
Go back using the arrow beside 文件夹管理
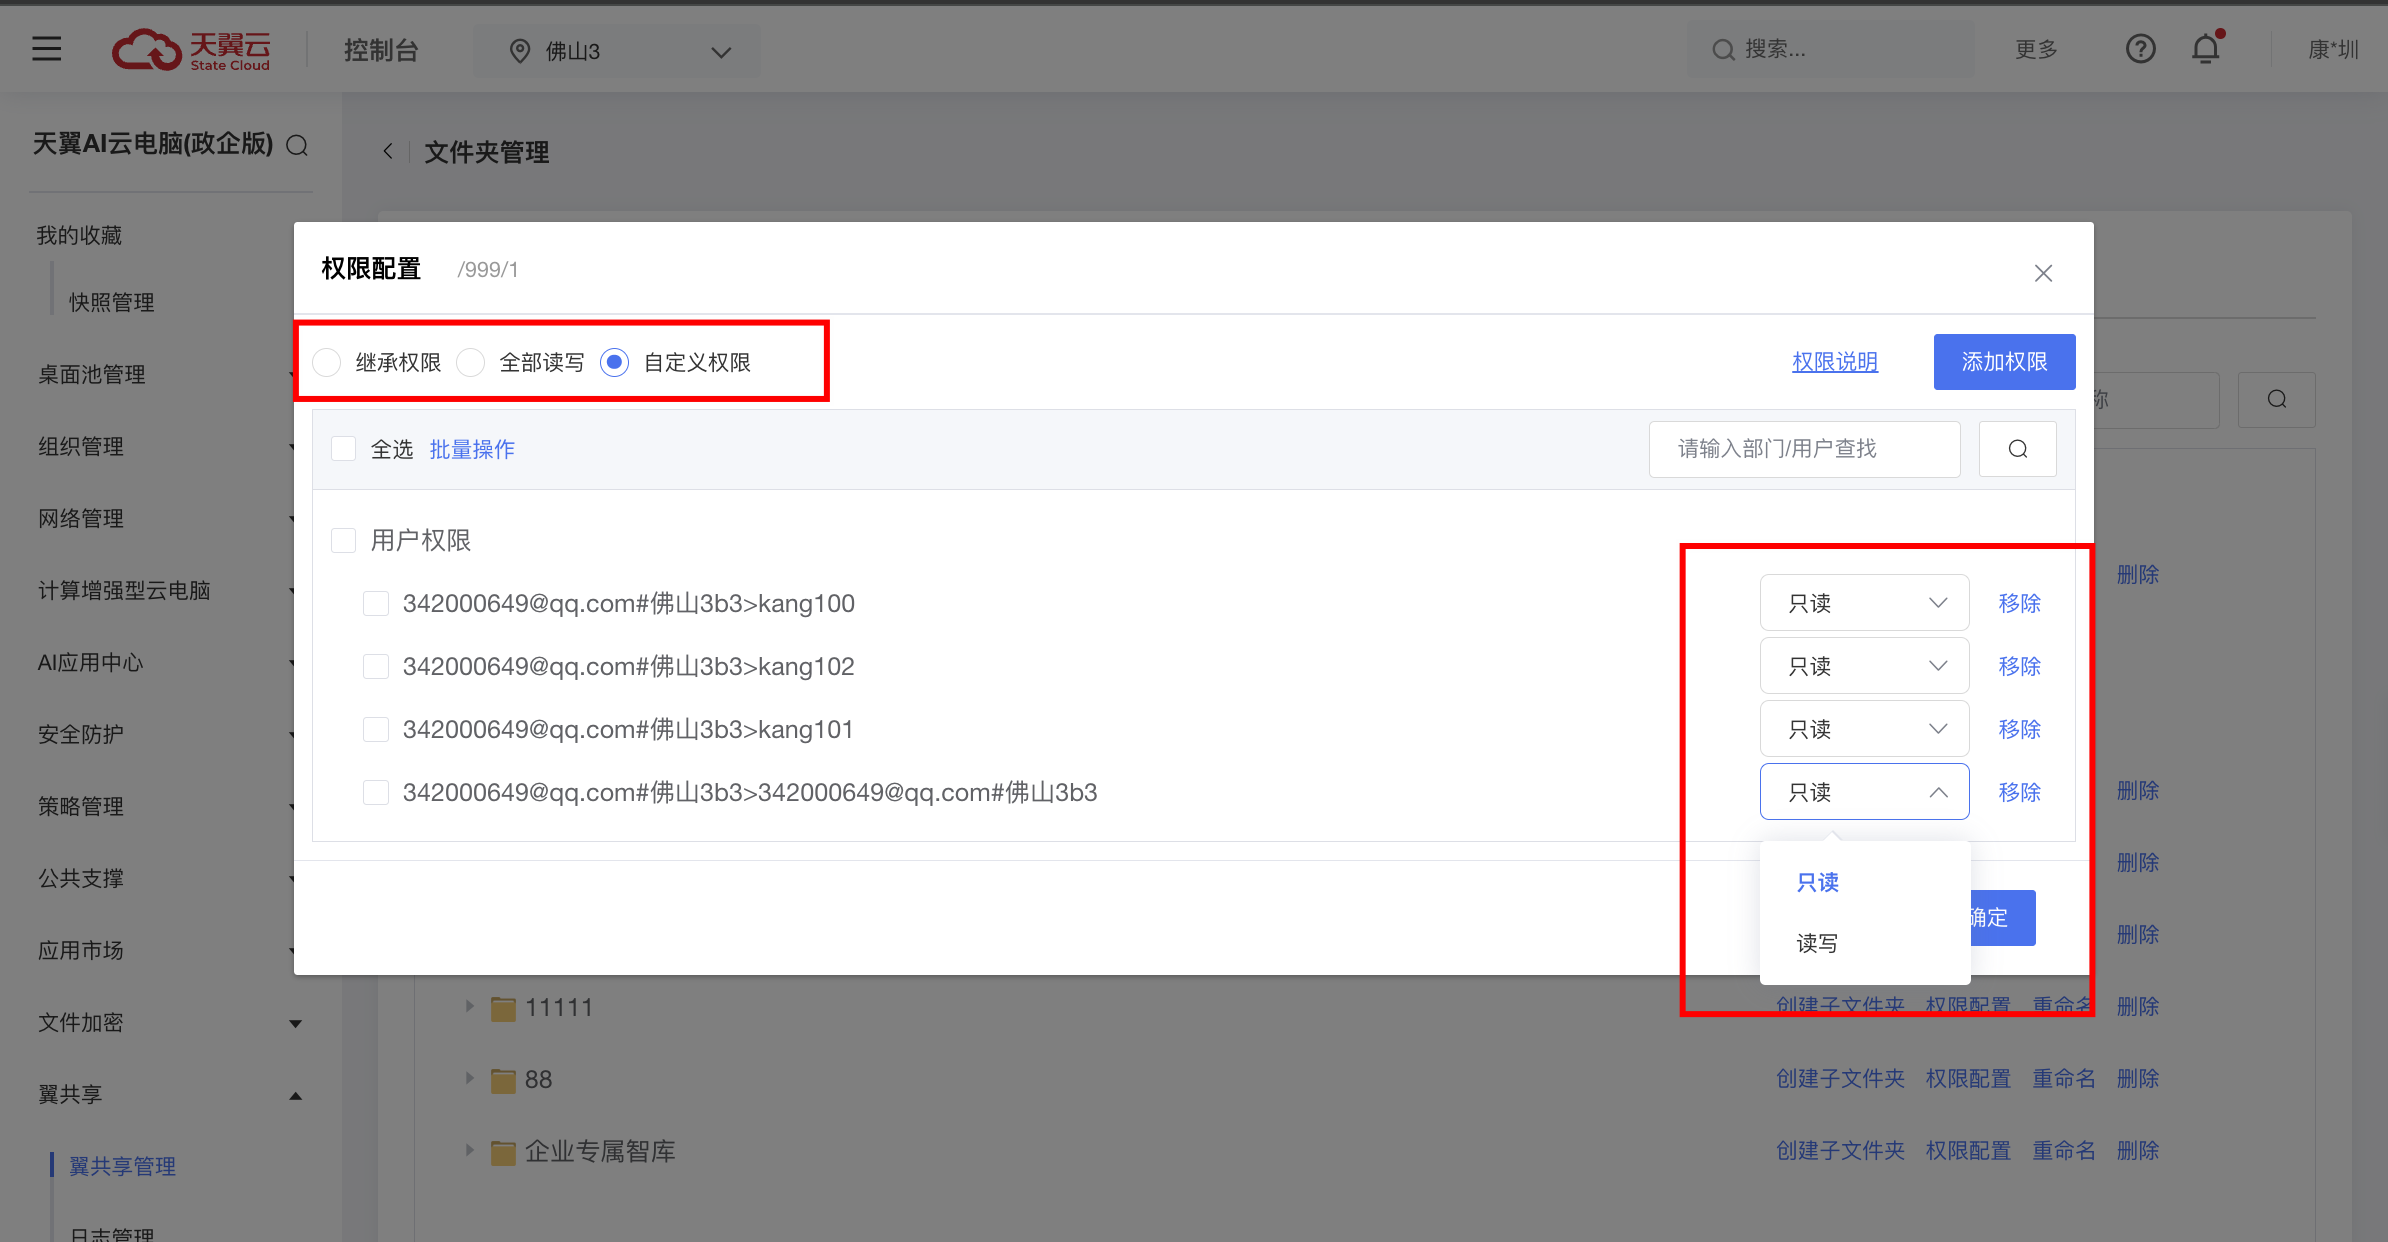[x=388, y=152]
